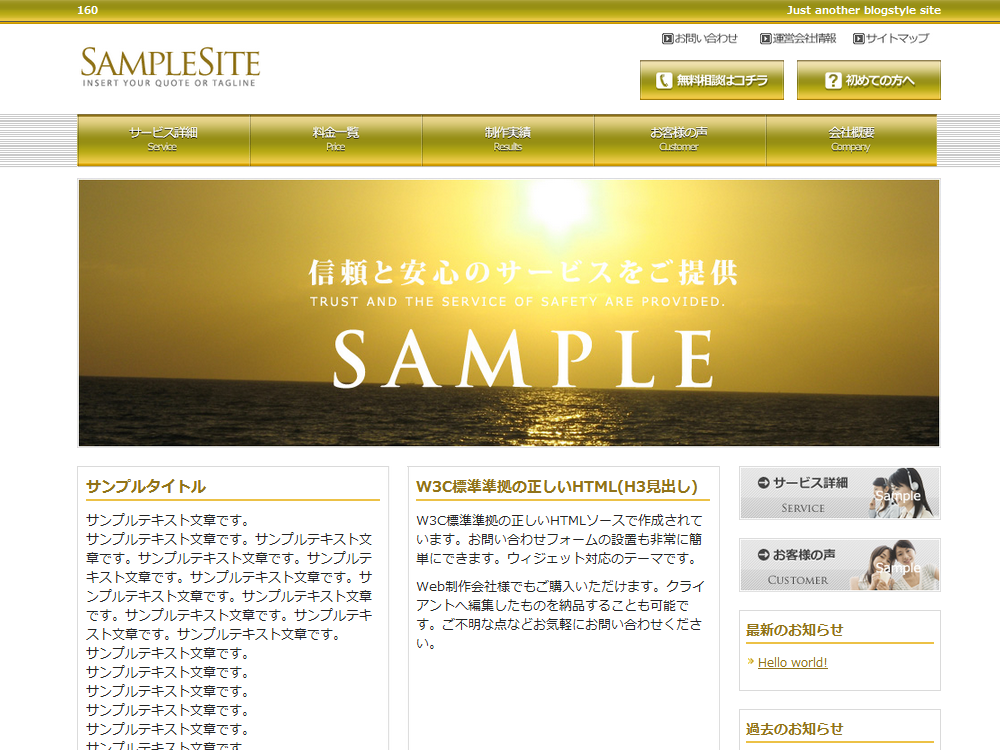
Task: Click the sunset SAMPLE hero image
Action: pyautogui.click(x=509, y=313)
